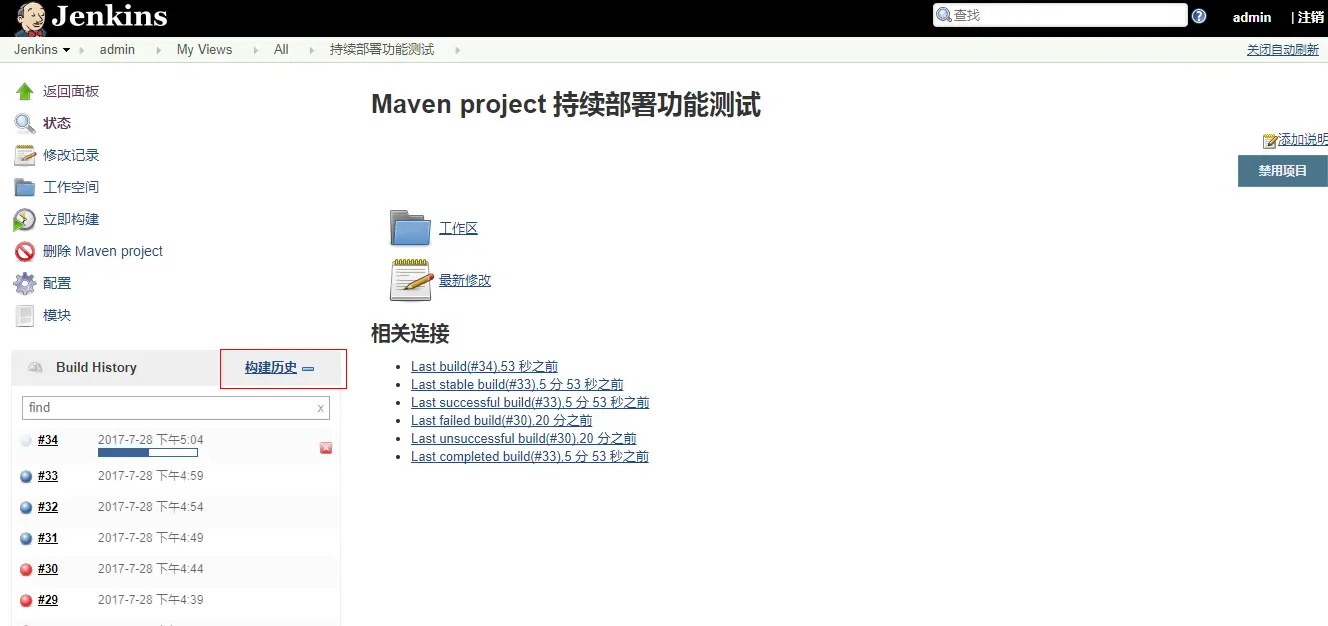Image resolution: width=1328 pixels, height=626 pixels.
Task: Click the green up arrow icon for 返回面板
Action: pyautogui.click(x=25, y=91)
